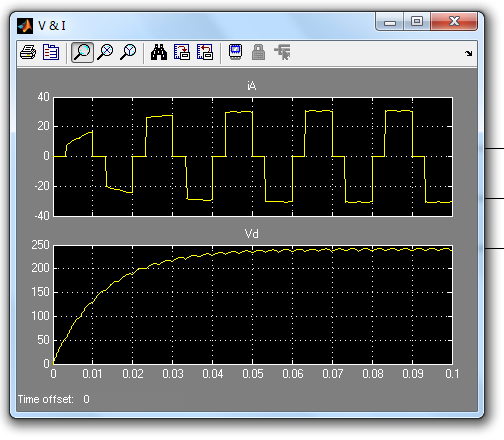Click the Autoscale binoculars icon
Image resolution: width=504 pixels, height=440 pixels.
point(159,52)
